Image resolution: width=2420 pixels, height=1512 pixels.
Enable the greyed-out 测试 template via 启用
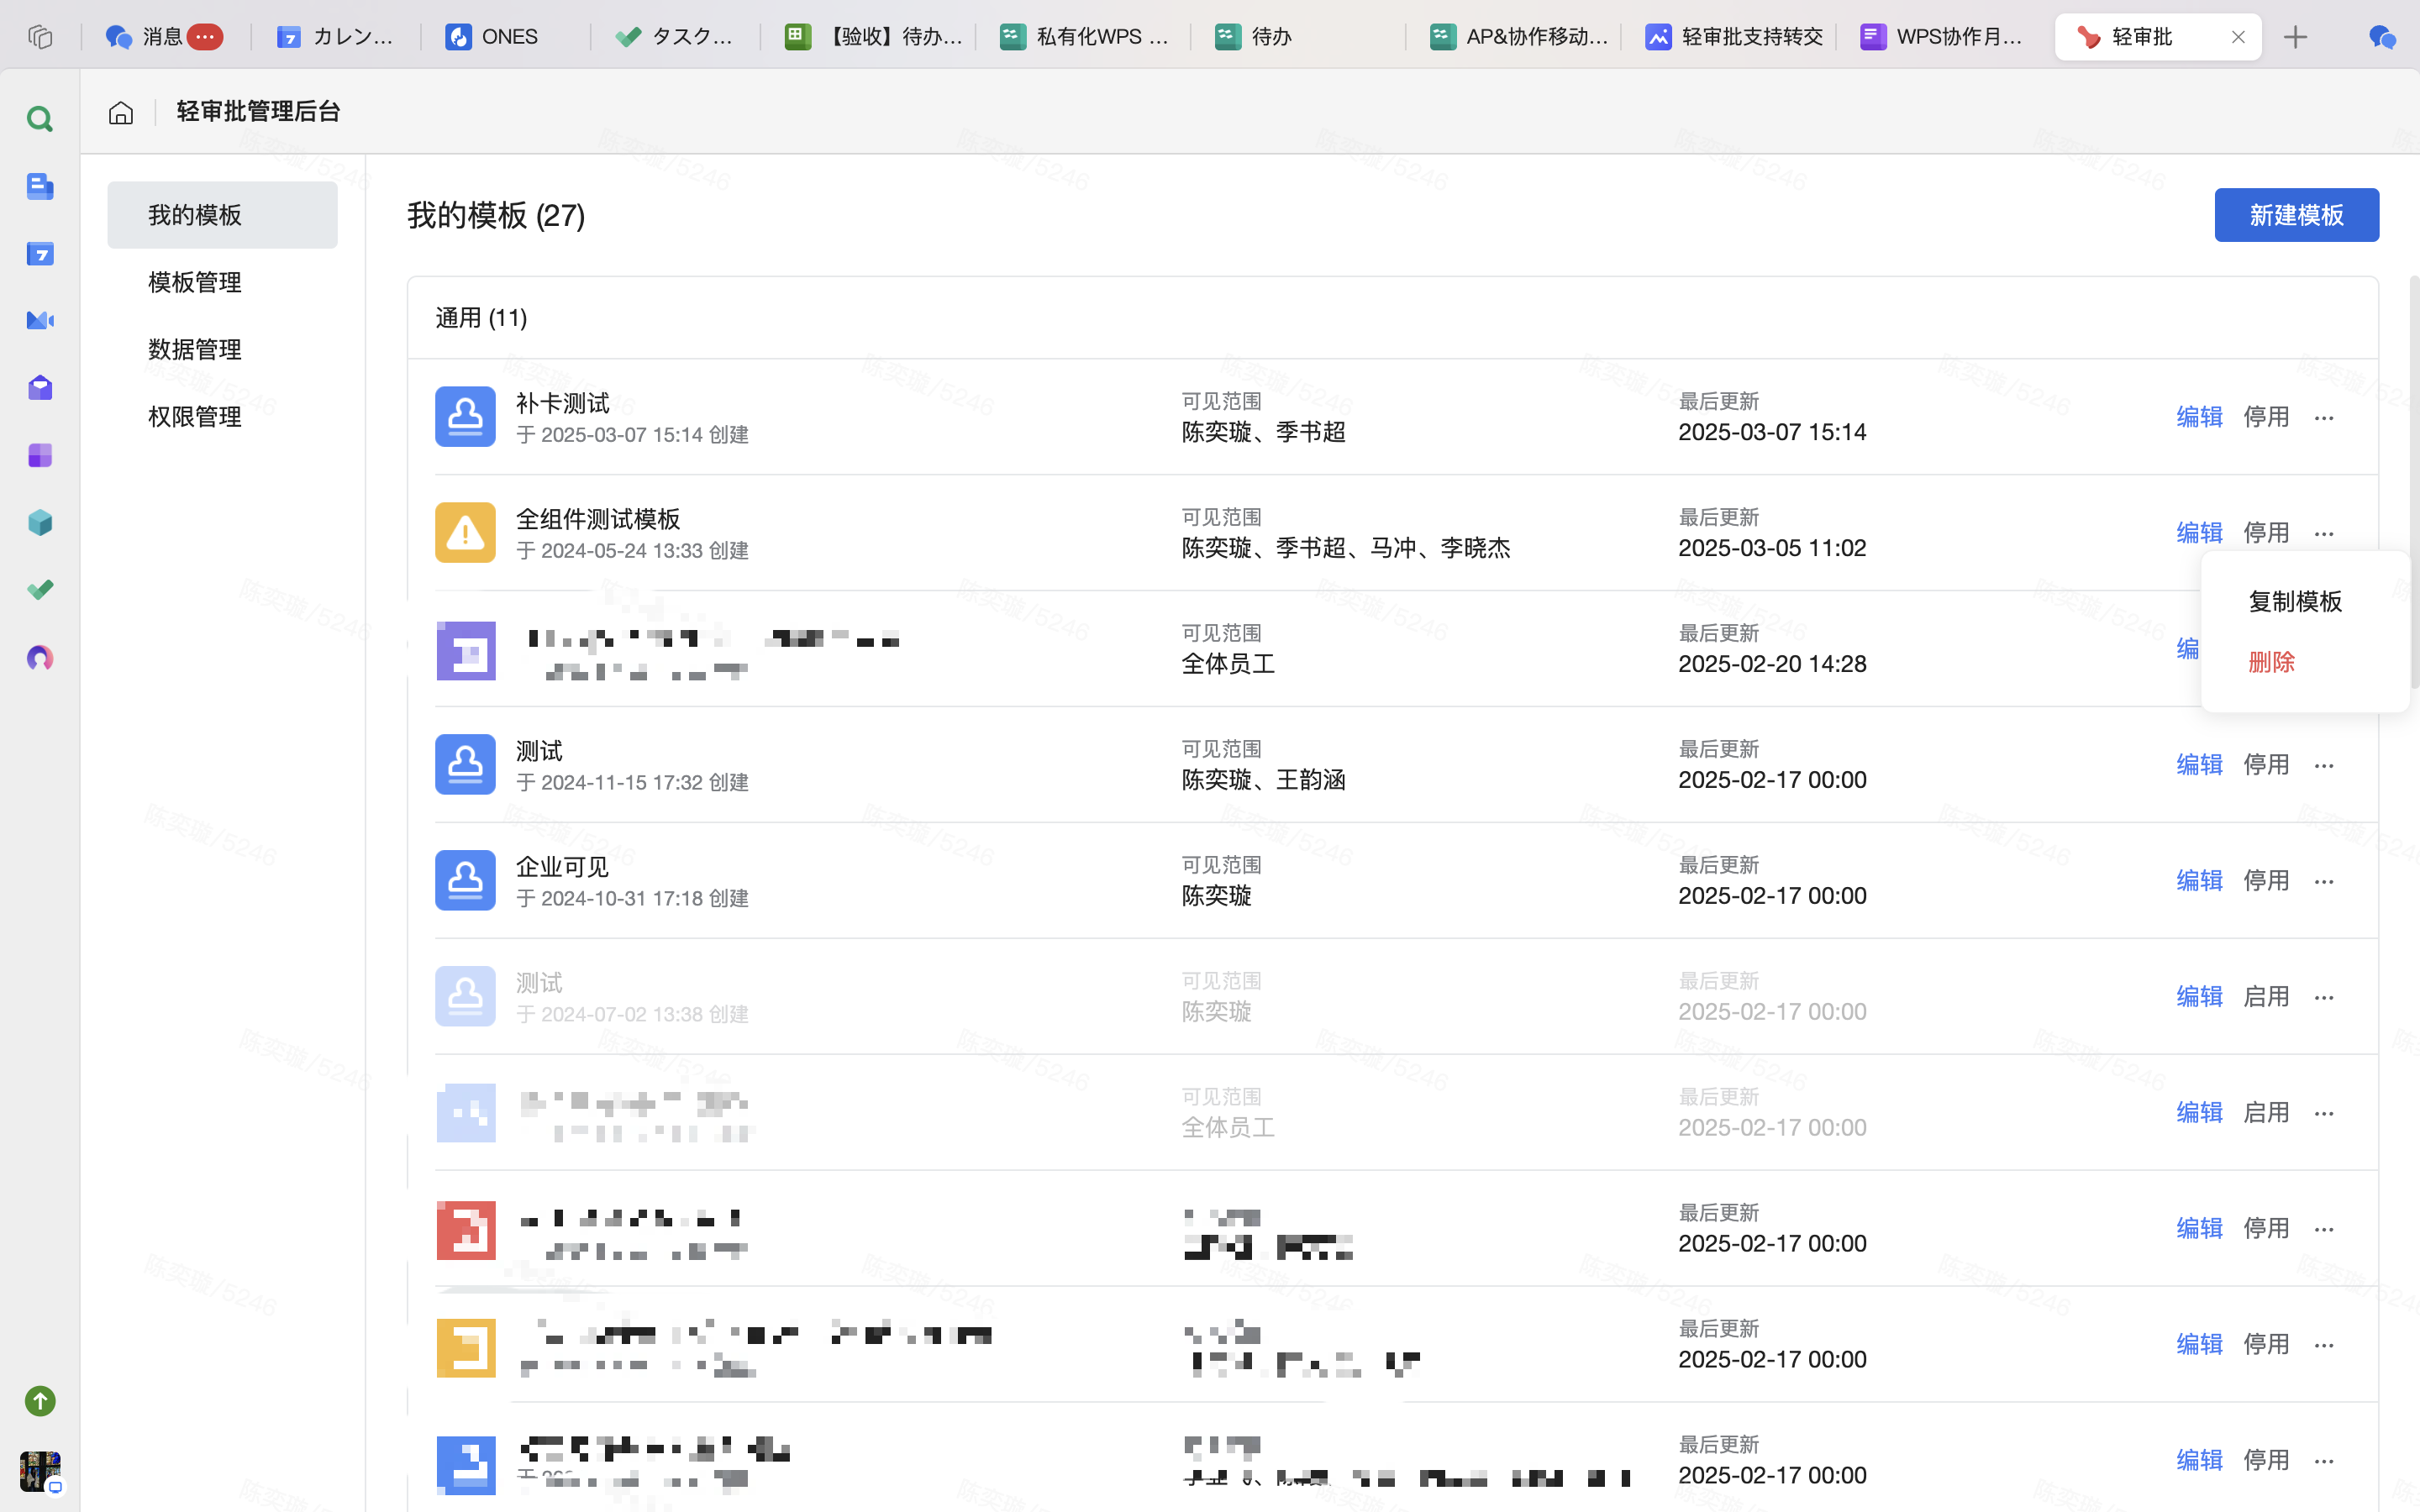[2265, 997]
